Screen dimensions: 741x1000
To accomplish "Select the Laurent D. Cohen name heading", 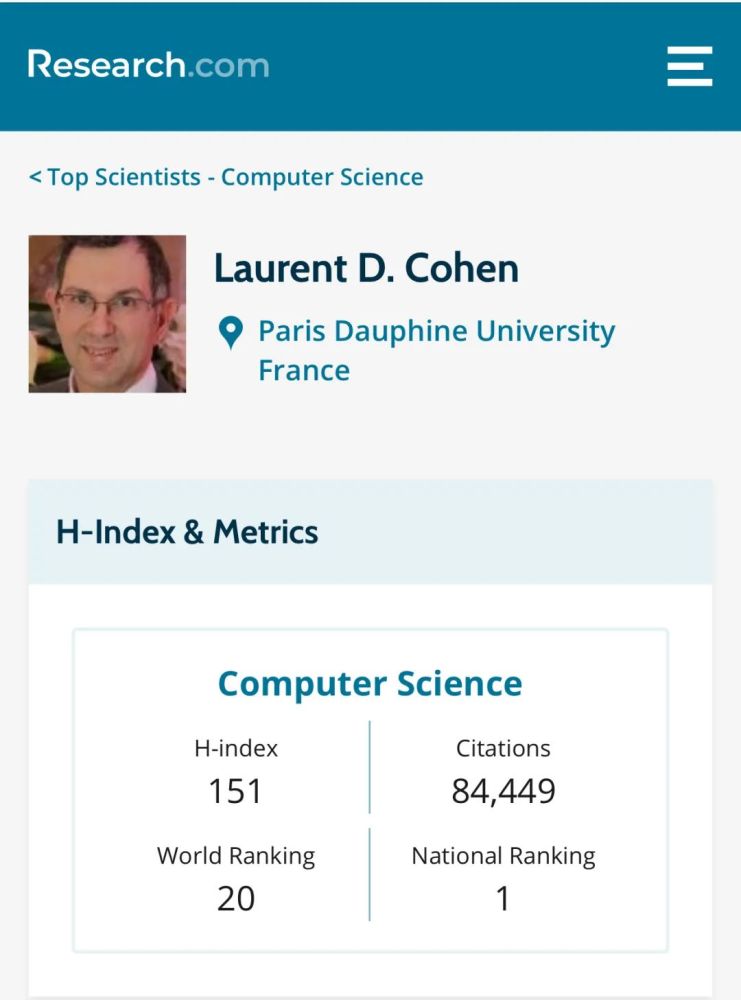I will click(366, 268).
